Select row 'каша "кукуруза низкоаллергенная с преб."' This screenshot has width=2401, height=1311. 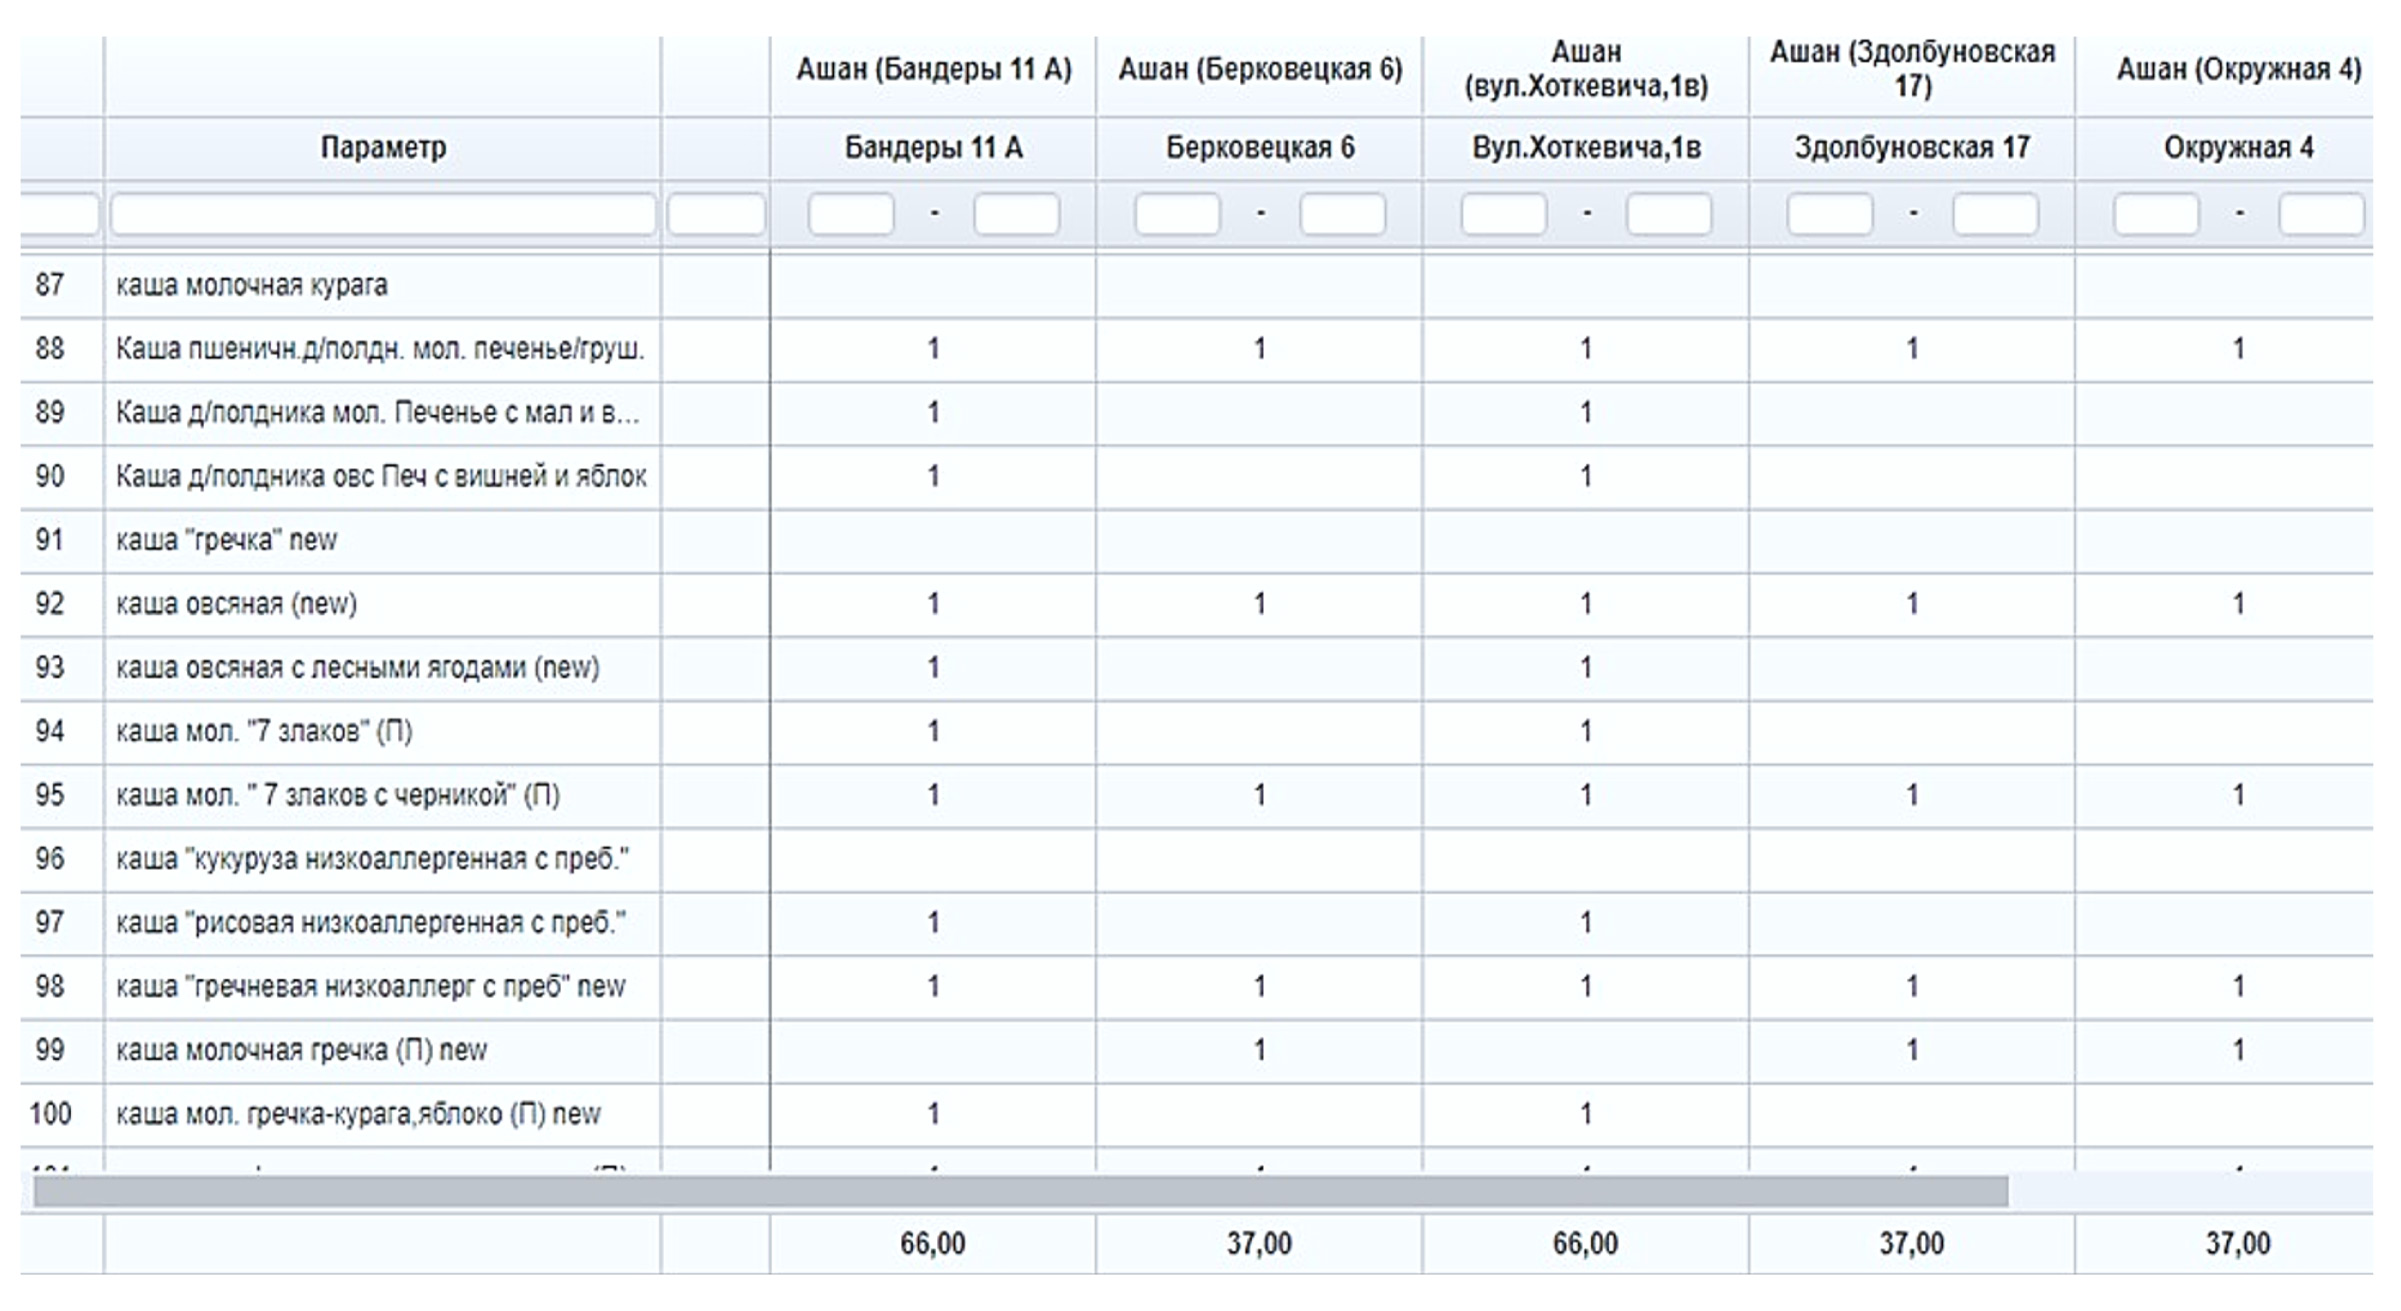[1197, 859]
